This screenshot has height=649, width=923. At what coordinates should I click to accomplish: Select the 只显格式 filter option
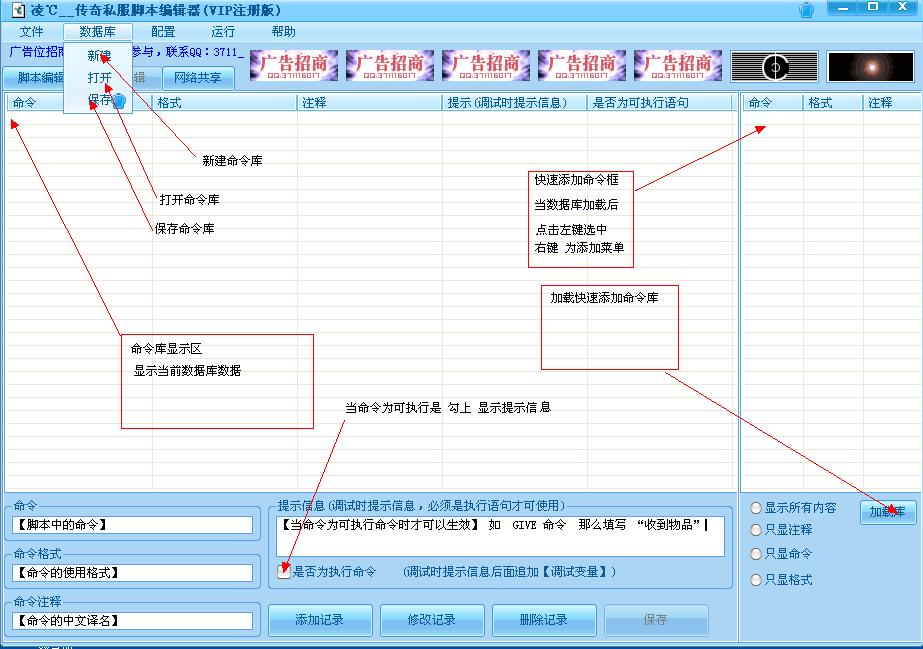(x=757, y=579)
